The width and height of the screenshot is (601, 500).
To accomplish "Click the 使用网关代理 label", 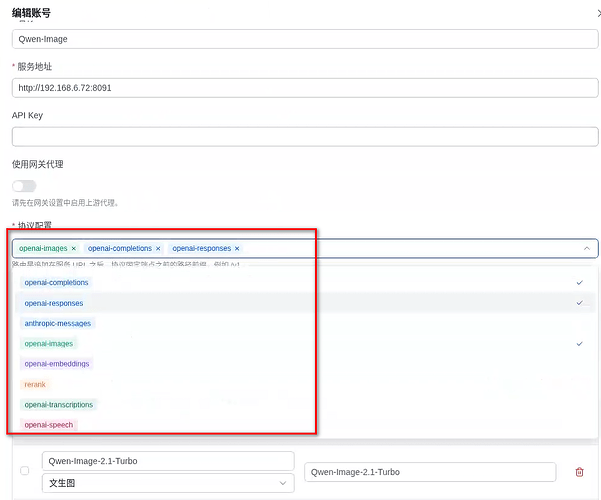I will click(38, 164).
